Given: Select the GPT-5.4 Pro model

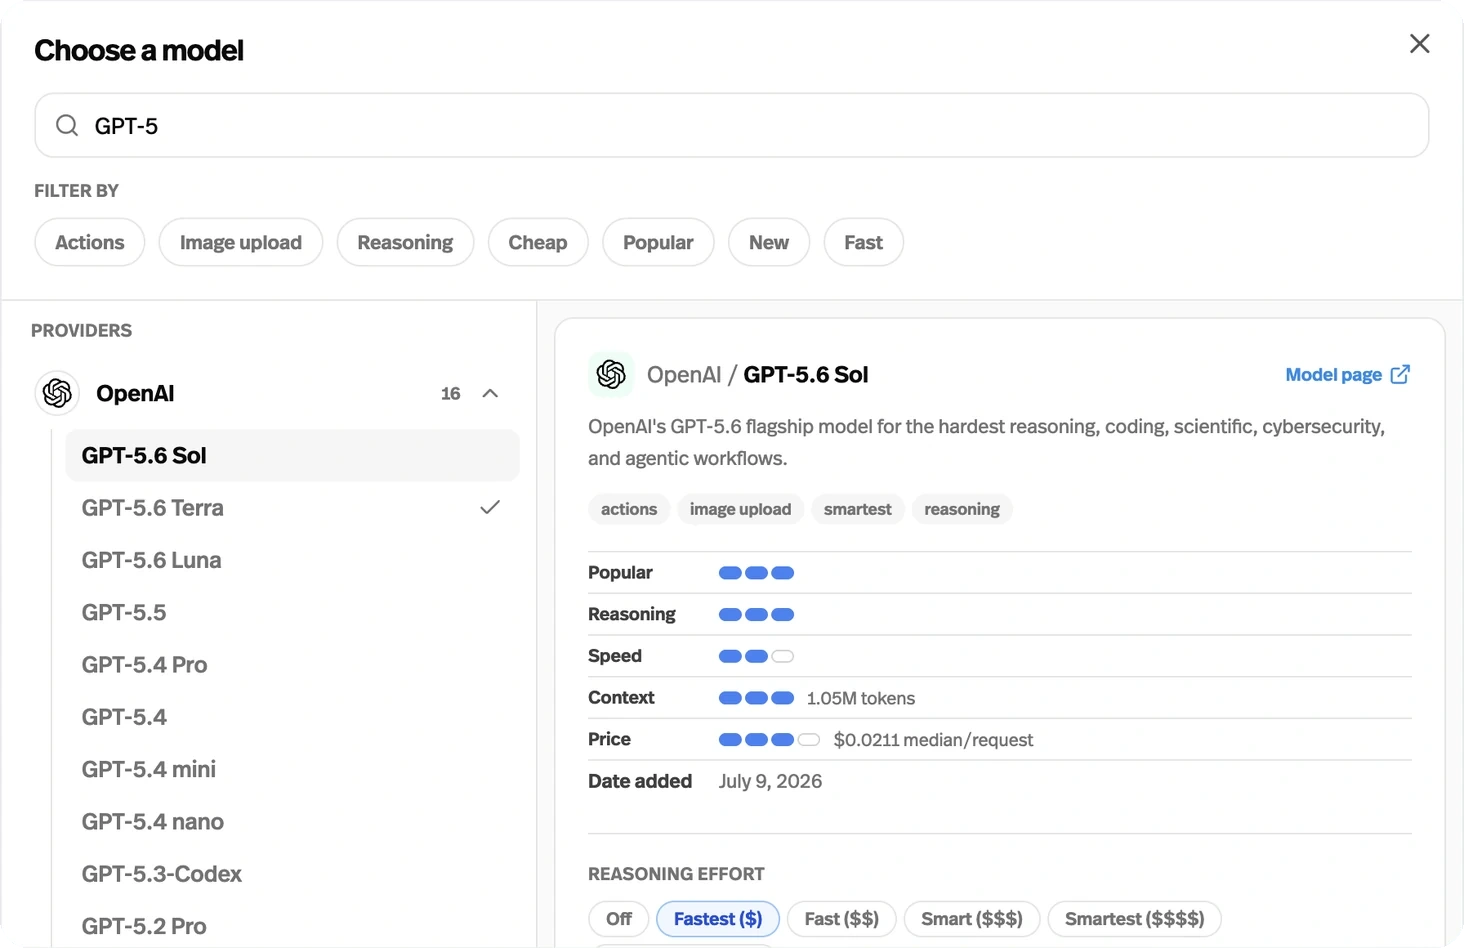Looking at the screenshot, I should (x=293, y=664).
